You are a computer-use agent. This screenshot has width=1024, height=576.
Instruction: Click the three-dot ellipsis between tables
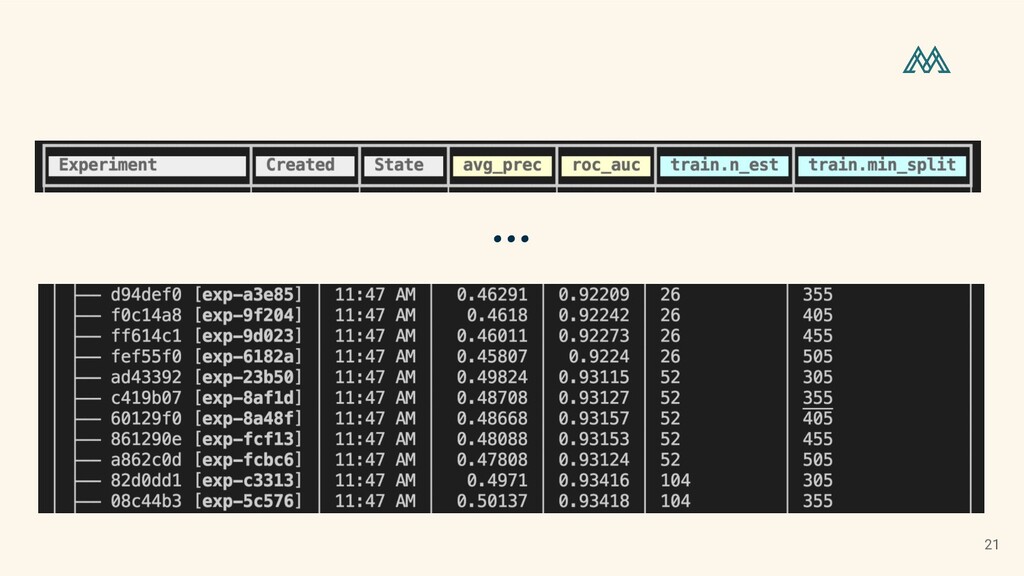(511, 239)
